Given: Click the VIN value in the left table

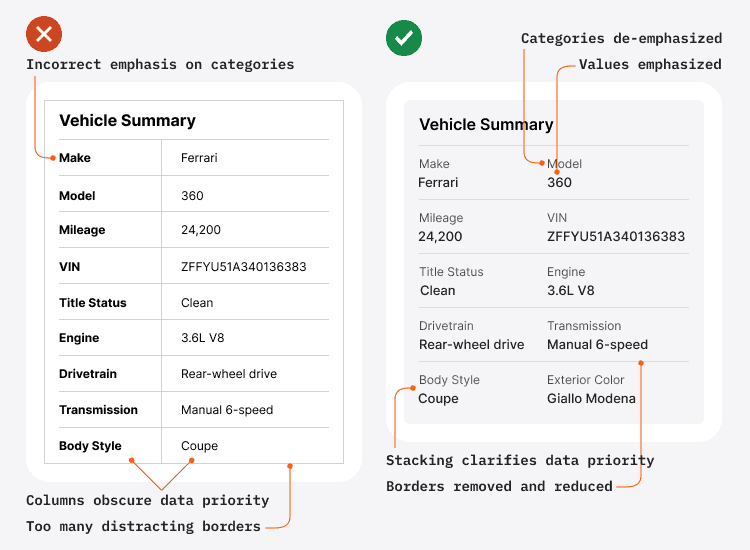Looking at the screenshot, I should pyautogui.click(x=243, y=267).
